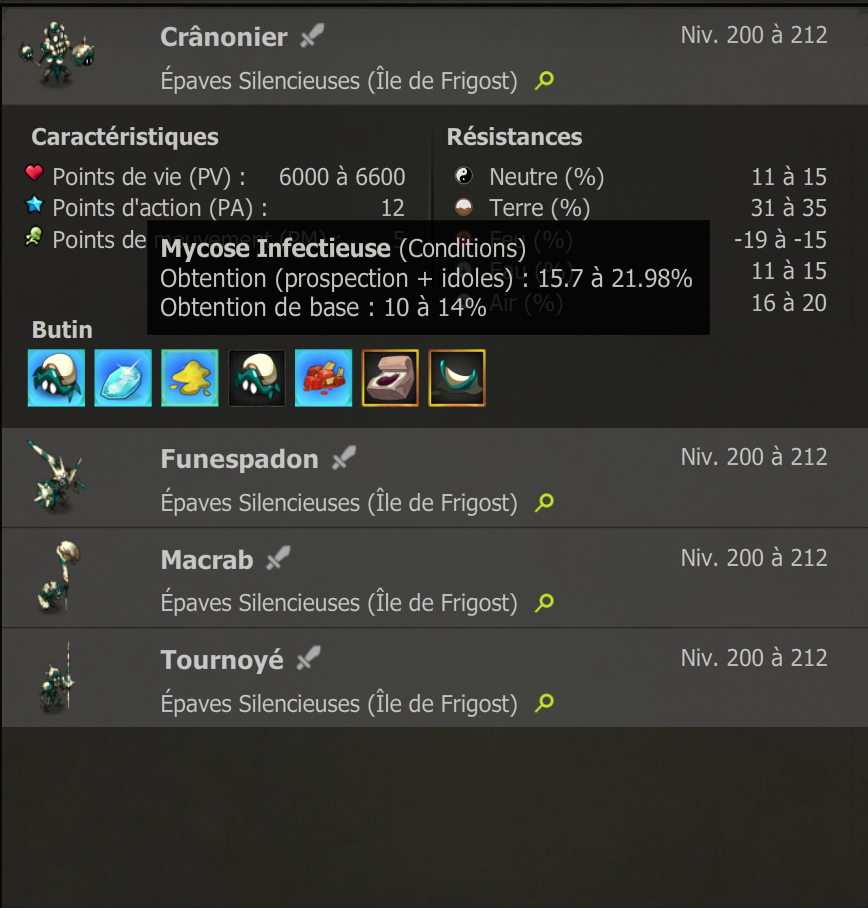
Task: Expand the Macrab monster entry
Action: click(x=434, y=578)
